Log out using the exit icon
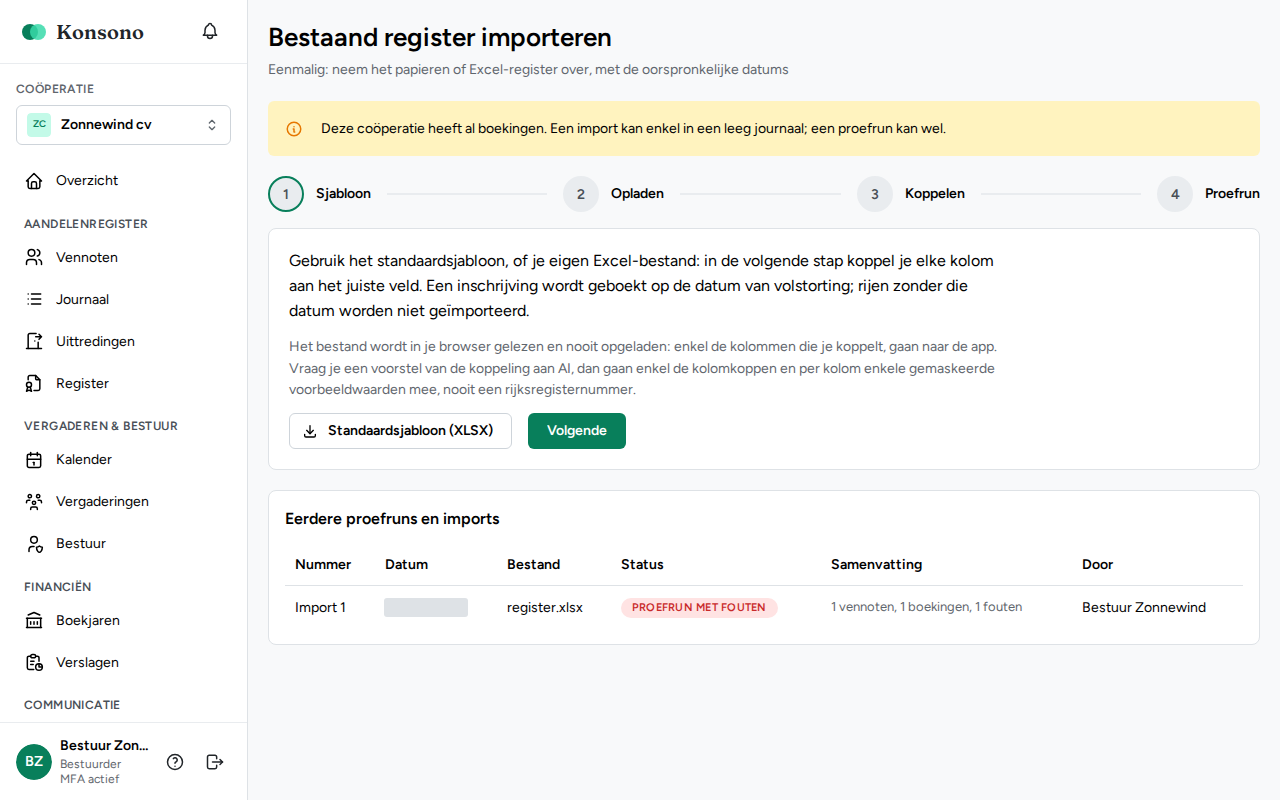 coord(215,762)
